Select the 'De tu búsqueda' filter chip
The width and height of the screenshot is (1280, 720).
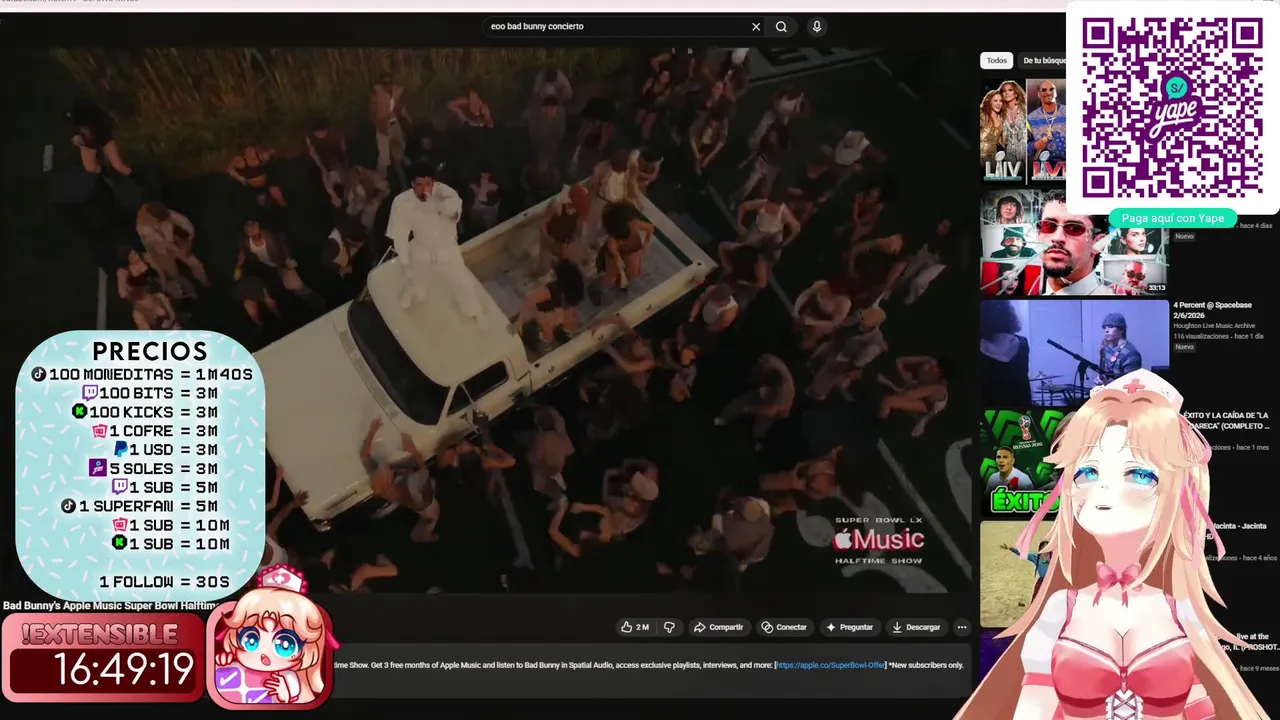pyautogui.click(x=1043, y=61)
